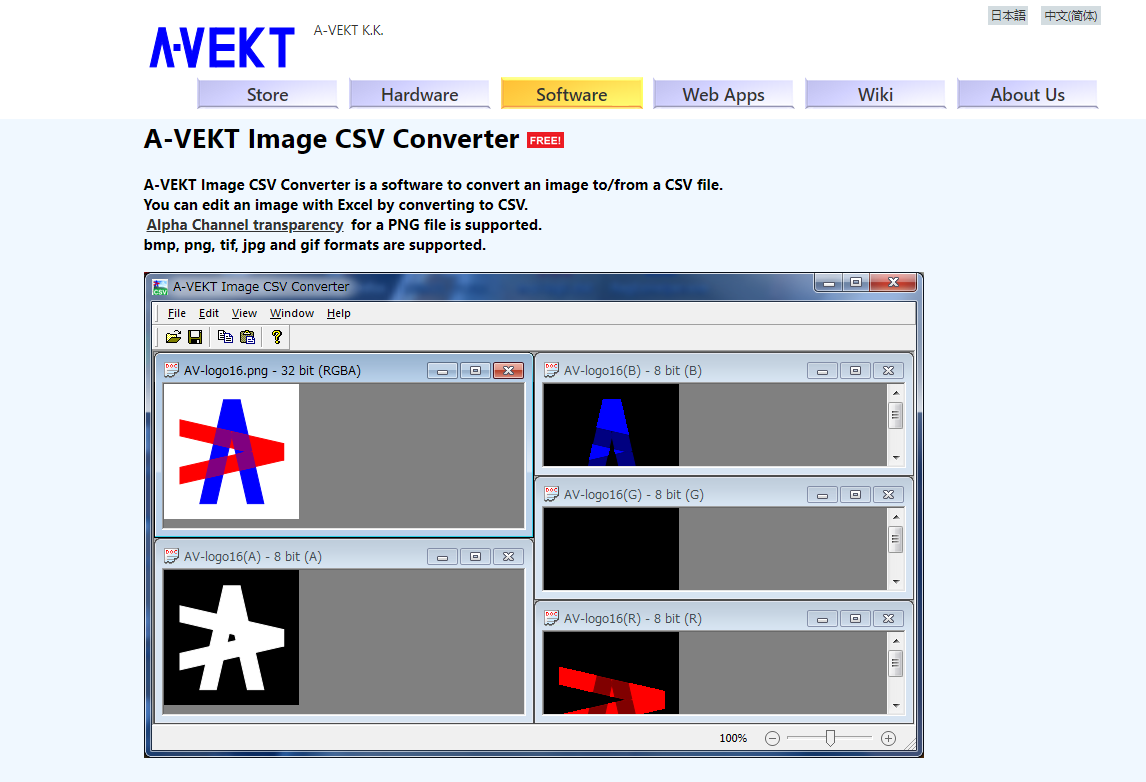Go to the Store tab
Viewport: 1146px width, 782px height.
pos(267,94)
